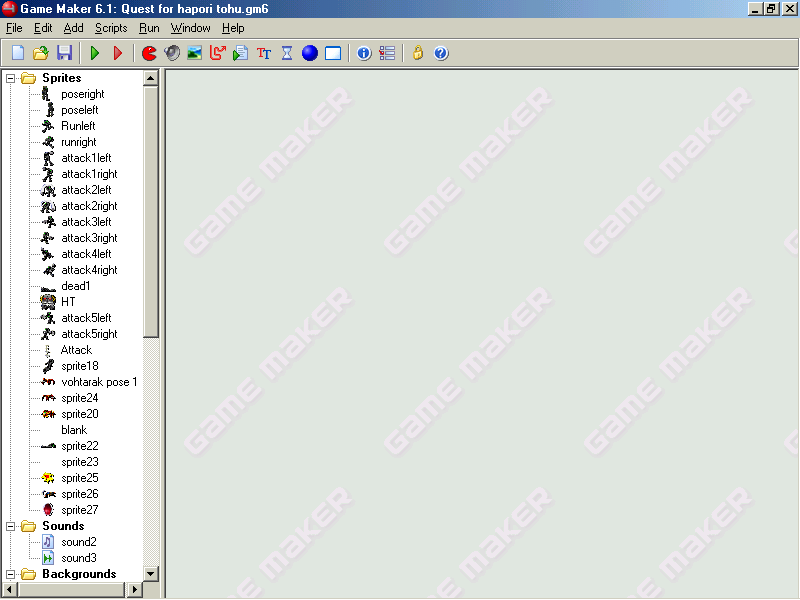Create a new script resource
Screen dimensions: 800x600
pos(239,53)
